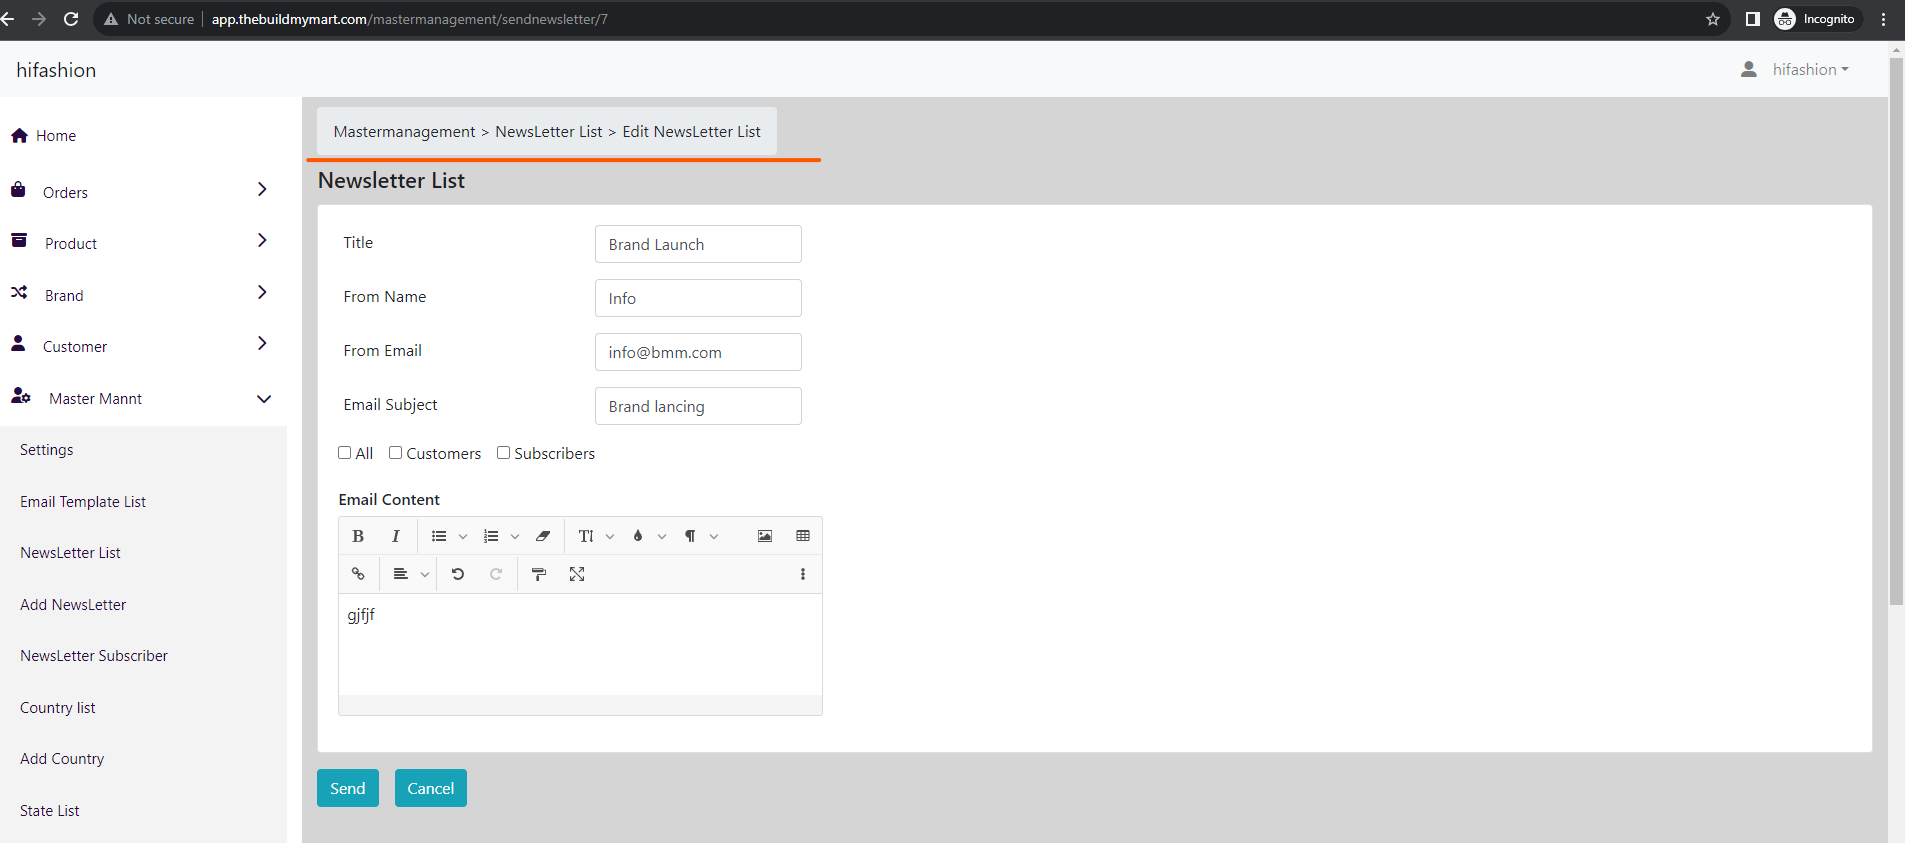This screenshot has height=843, width=1905.
Task: Open Add Country in the sidebar
Action: click(x=62, y=759)
